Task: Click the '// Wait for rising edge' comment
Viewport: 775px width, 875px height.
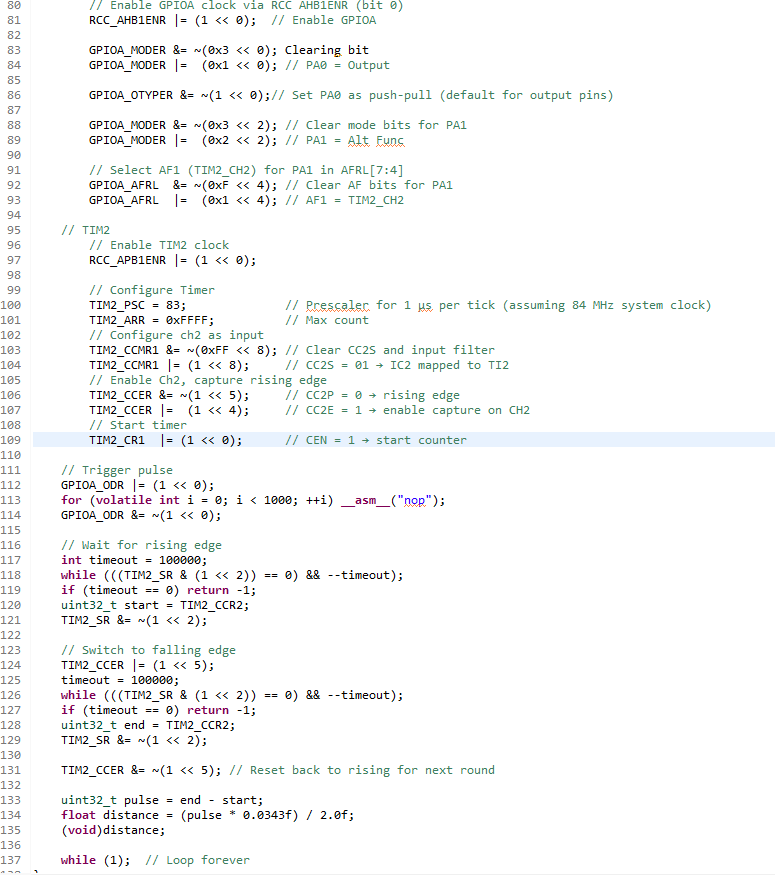Action: coord(141,545)
